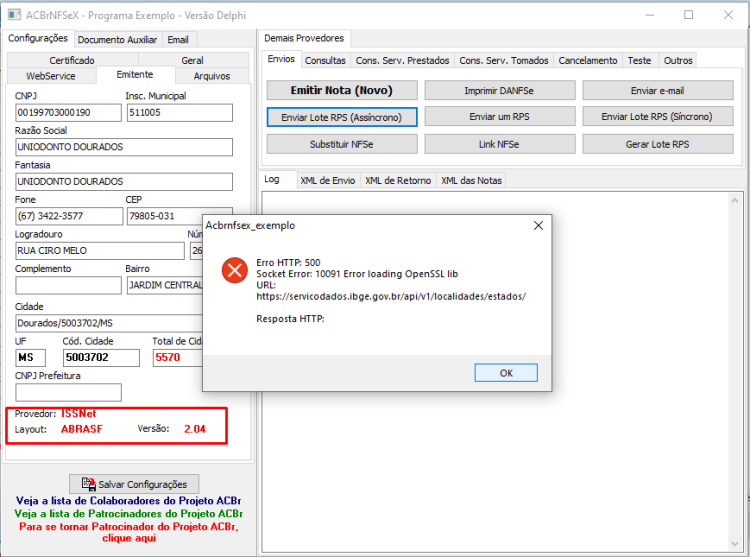Switch to the Documento Auxiliar tab
Screen dimensions: 750x557
pyautogui.click(x=117, y=40)
